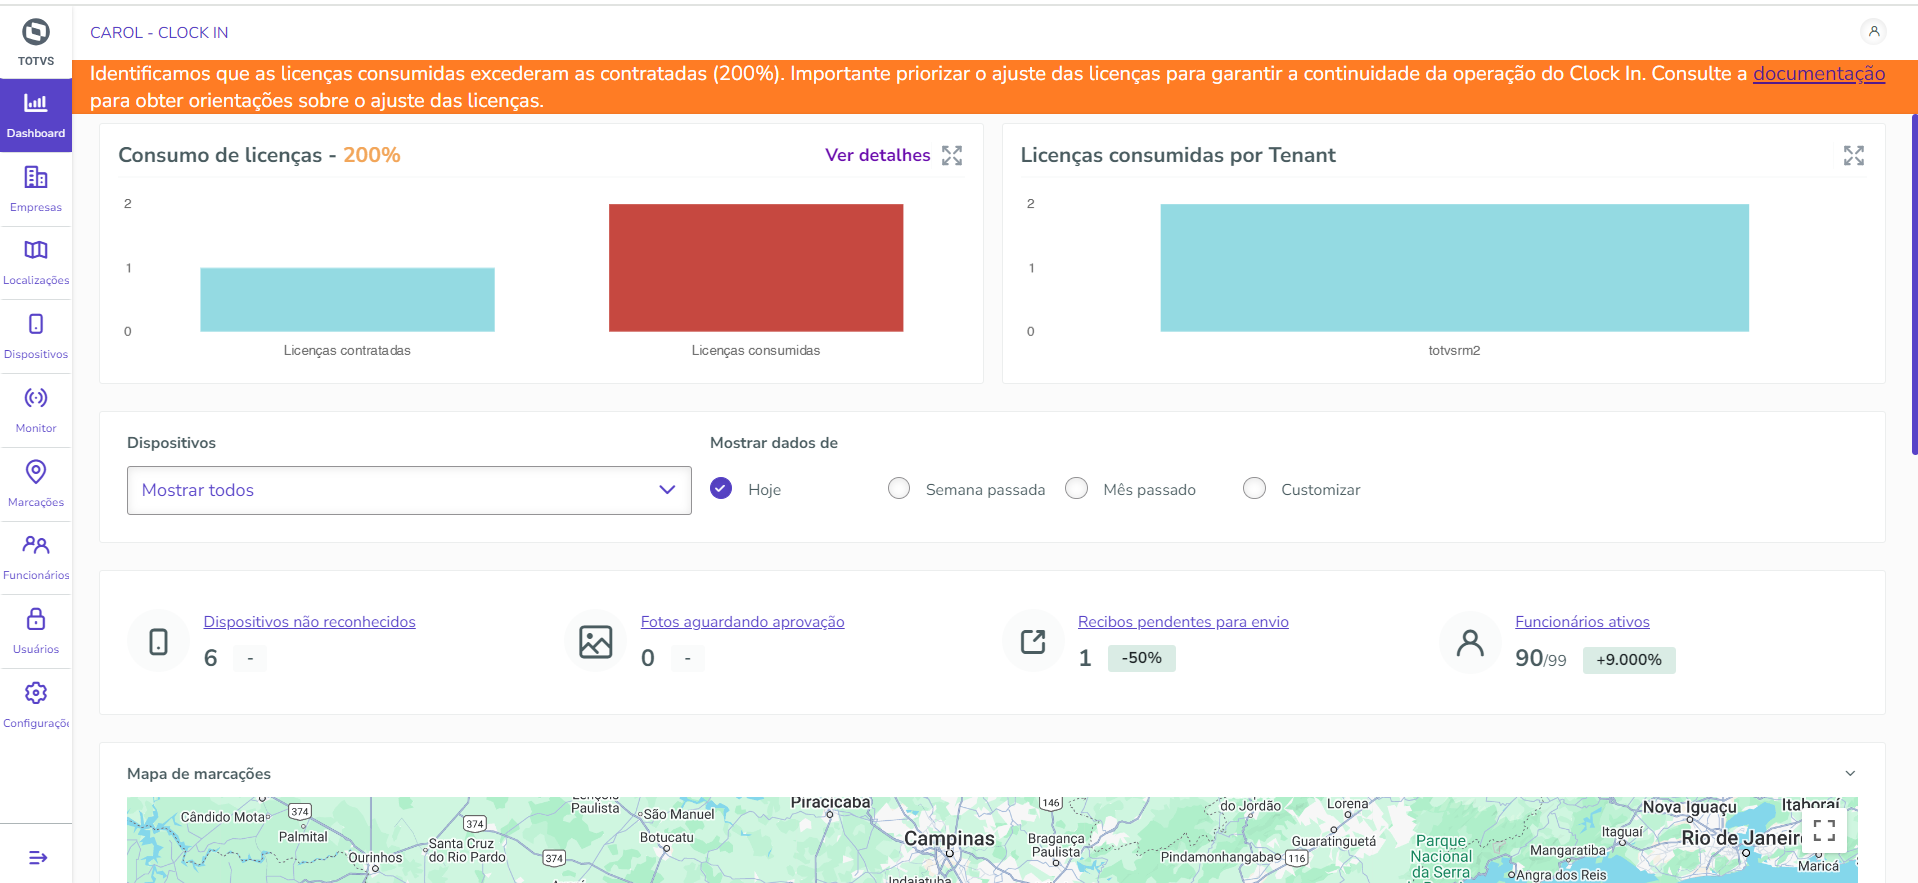
Task: Go to the Monitor menu label
Action: (x=36, y=428)
